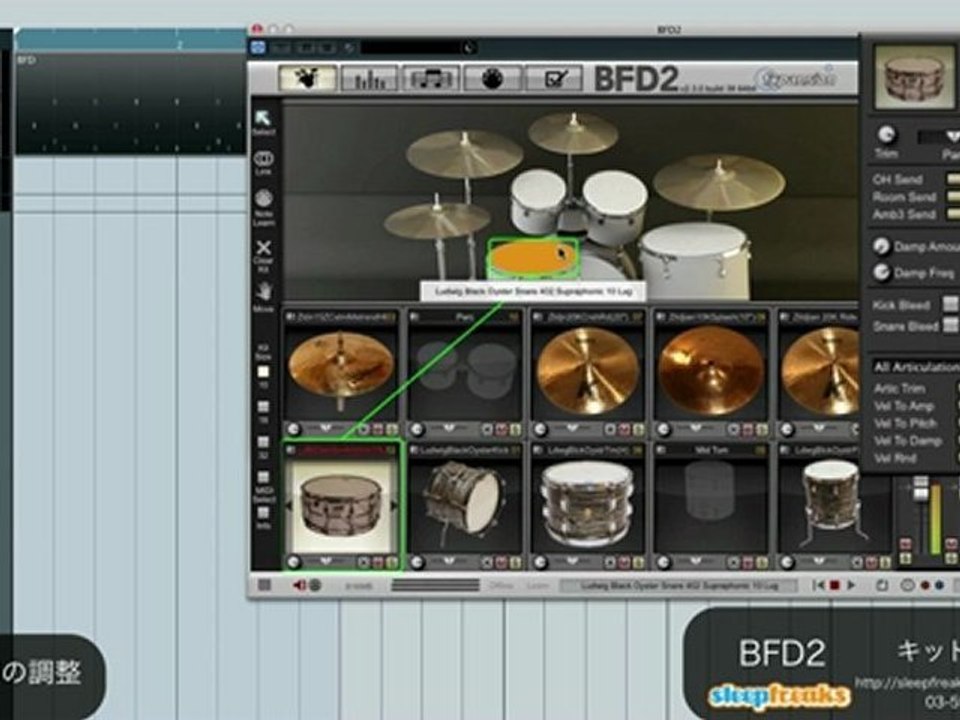Click the Damp Amount knob
The height and width of the screenshot is (720, 960).
tap(882, 246)
